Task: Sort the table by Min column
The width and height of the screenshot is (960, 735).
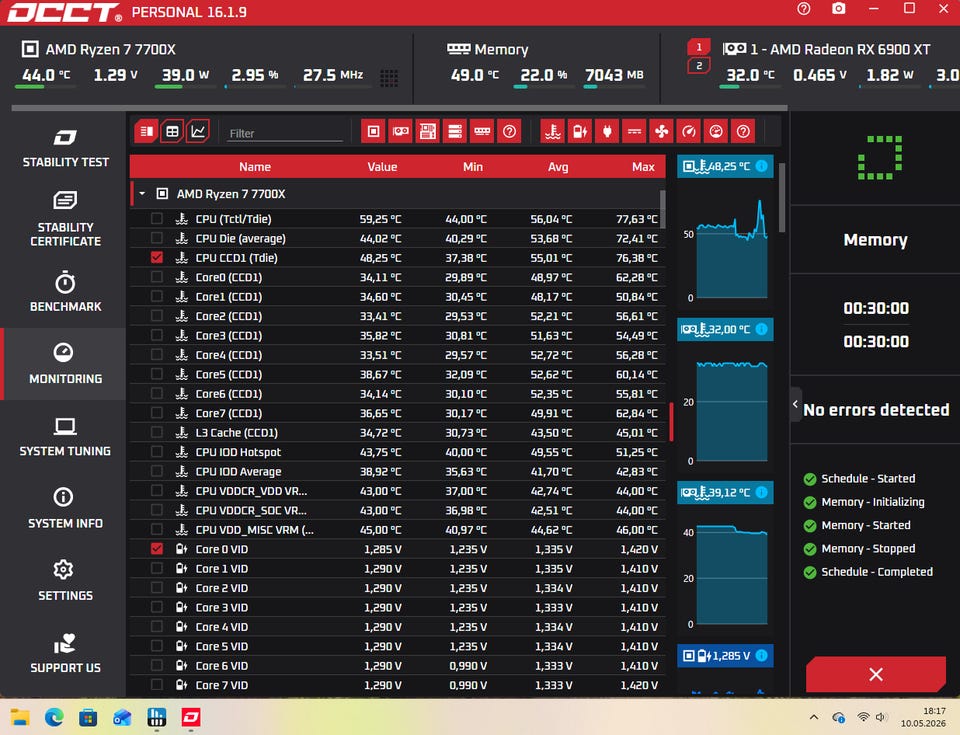Action: click(x=473, y=167)
